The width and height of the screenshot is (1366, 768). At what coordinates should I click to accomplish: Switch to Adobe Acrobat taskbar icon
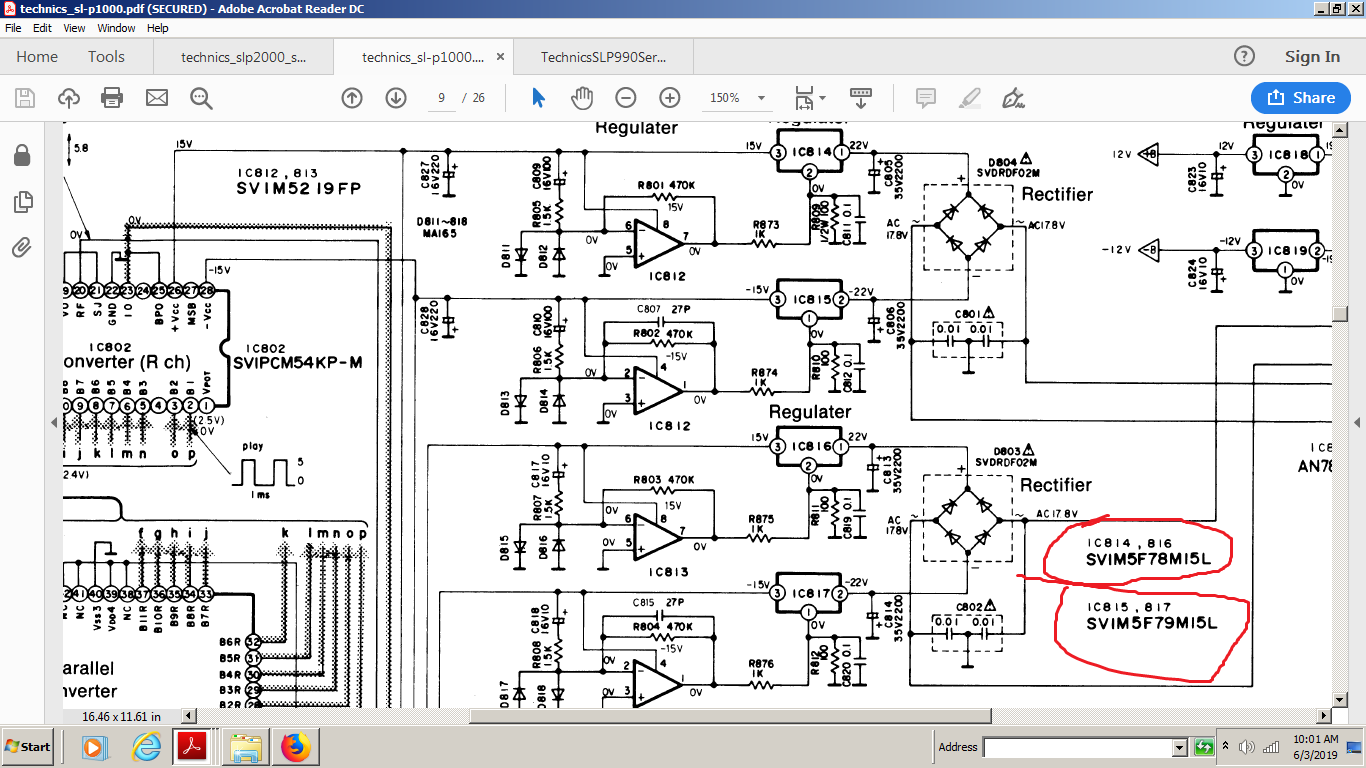(191, 747)
